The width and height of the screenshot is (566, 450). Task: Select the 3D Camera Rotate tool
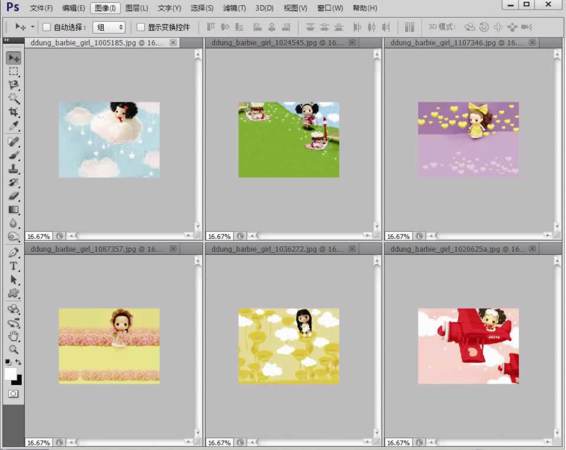point(14,323)
